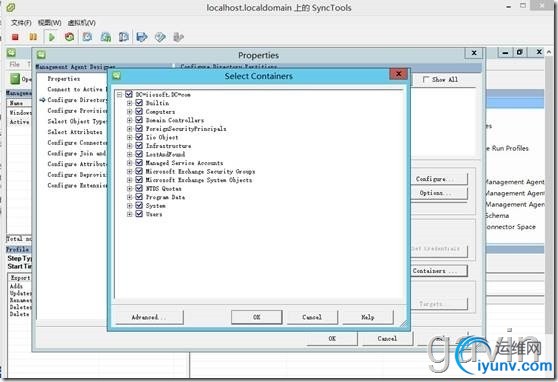558x382 pixels.
Task: Expand Microsoft Exchange Security Groups node
Action: pyautogui.click(x=130, y=171)
